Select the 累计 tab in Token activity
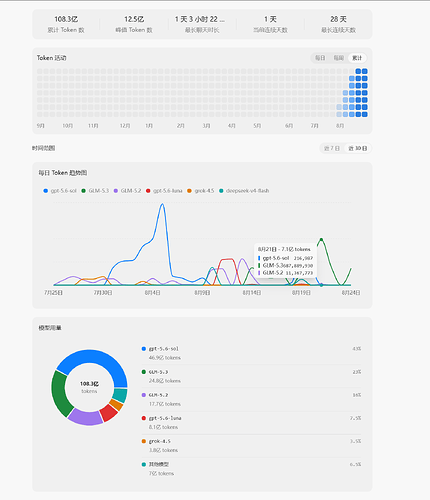The height and width of the screenshot is (500, 430). click(x=357, y=58)
